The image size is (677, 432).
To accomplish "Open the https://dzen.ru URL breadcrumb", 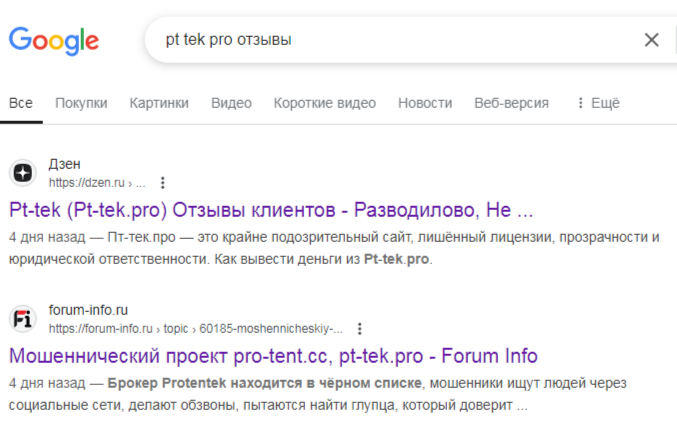I will 97,183.
